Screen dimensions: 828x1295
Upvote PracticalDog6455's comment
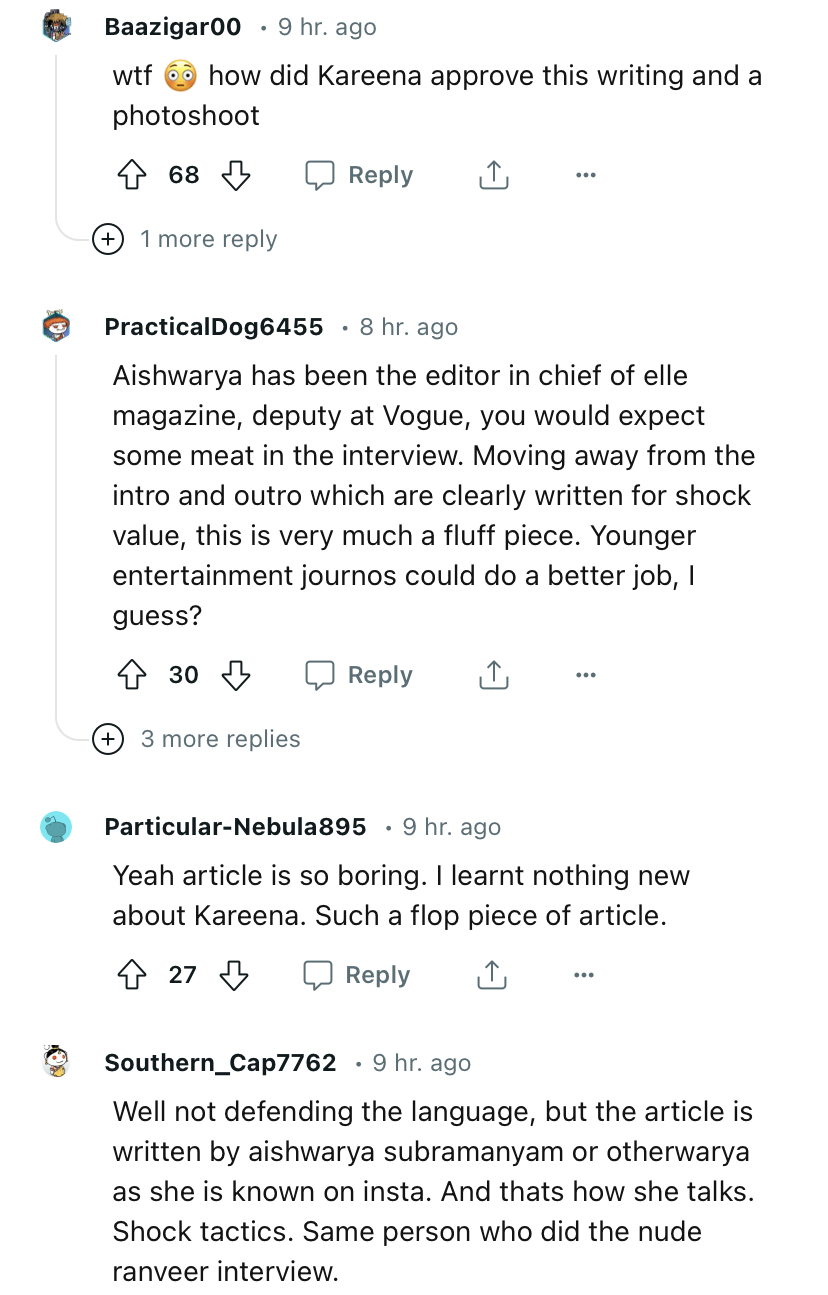[131, 676]
